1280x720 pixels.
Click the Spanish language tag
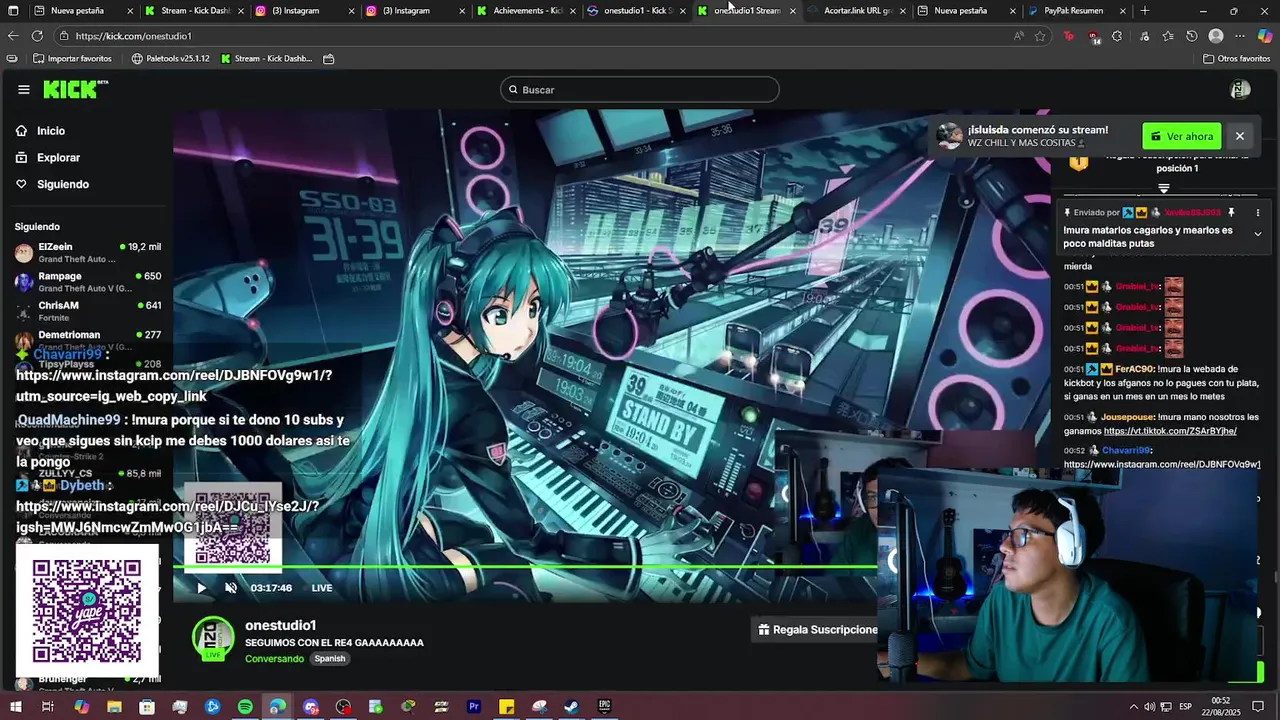(x=329, y=659)
